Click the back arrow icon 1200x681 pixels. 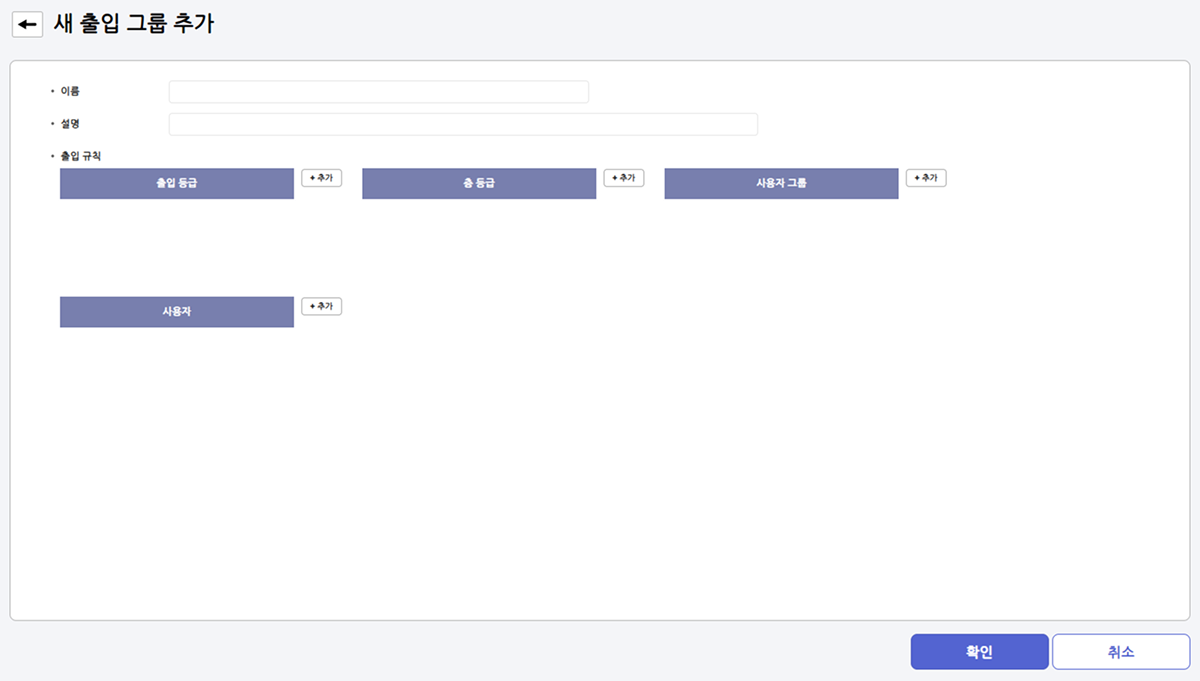click(28, 25)
